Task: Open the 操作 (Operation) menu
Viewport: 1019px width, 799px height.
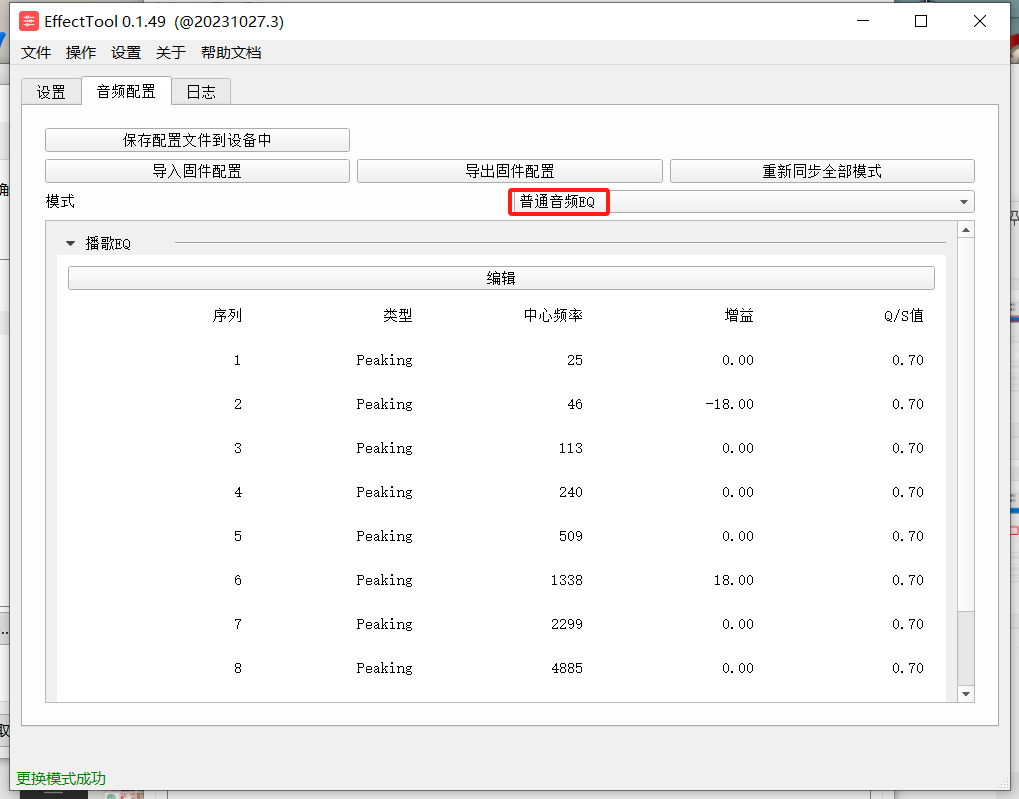Action: click(x=80, y=52)
